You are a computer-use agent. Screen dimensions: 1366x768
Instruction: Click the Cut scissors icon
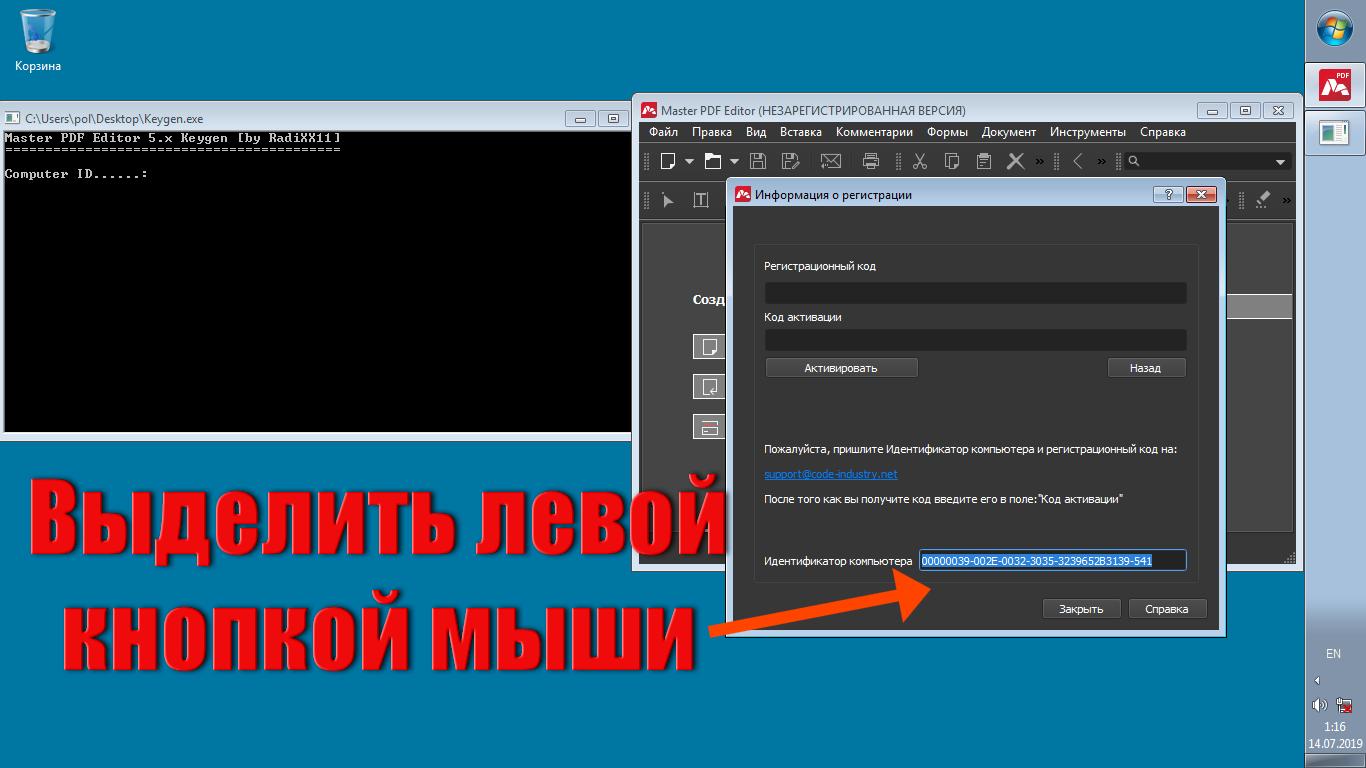[x=920, y=161]
